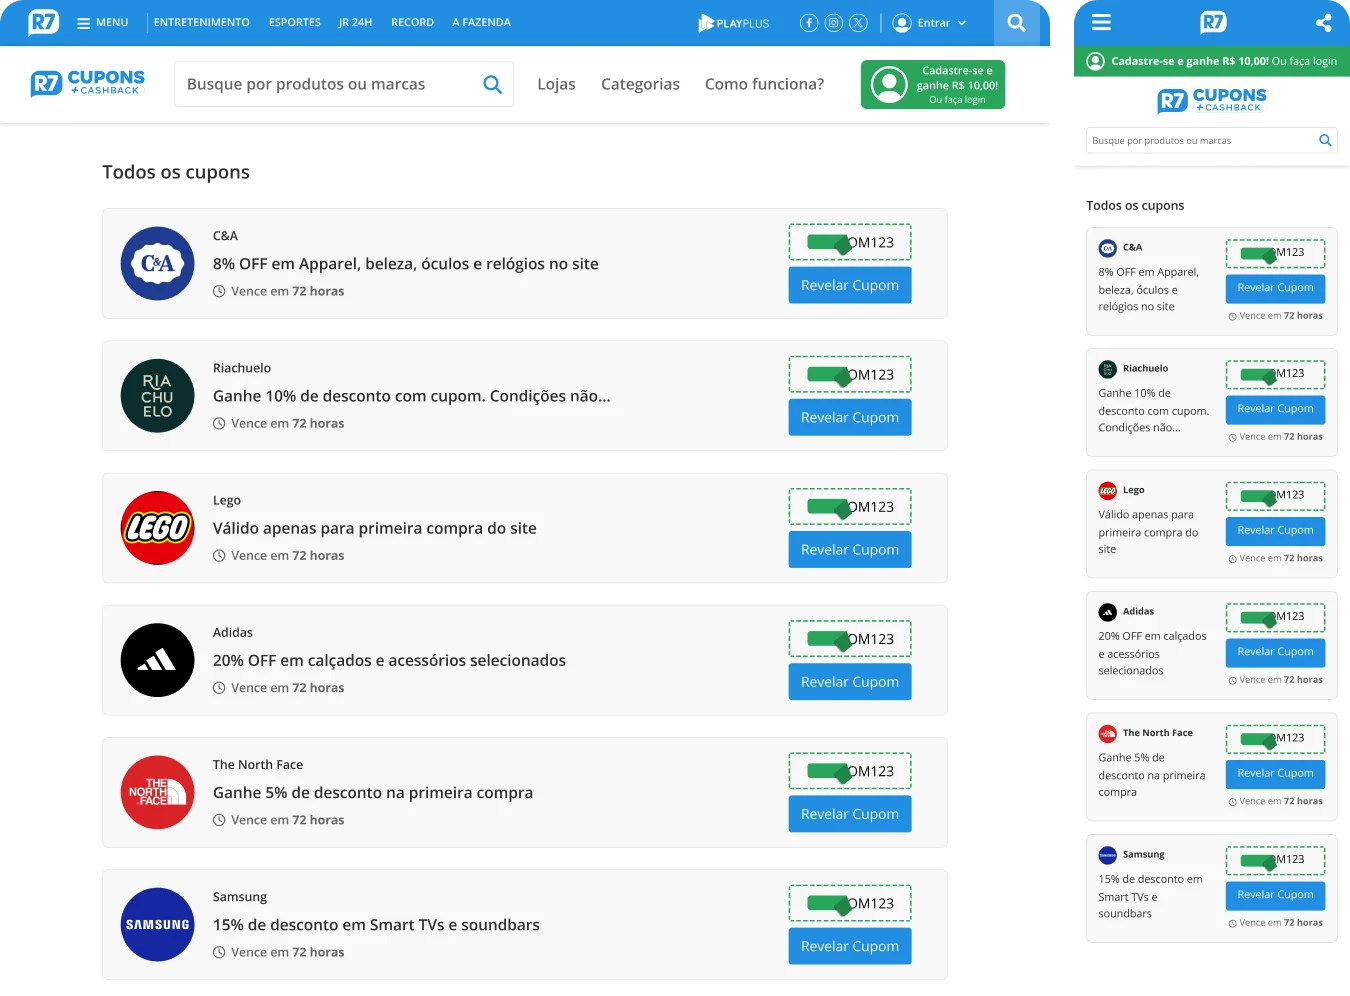The height and width of the screenshot is (996, 1350).
Task: Reveal The North Face coupon on desktop
Action: coord(850,814)
